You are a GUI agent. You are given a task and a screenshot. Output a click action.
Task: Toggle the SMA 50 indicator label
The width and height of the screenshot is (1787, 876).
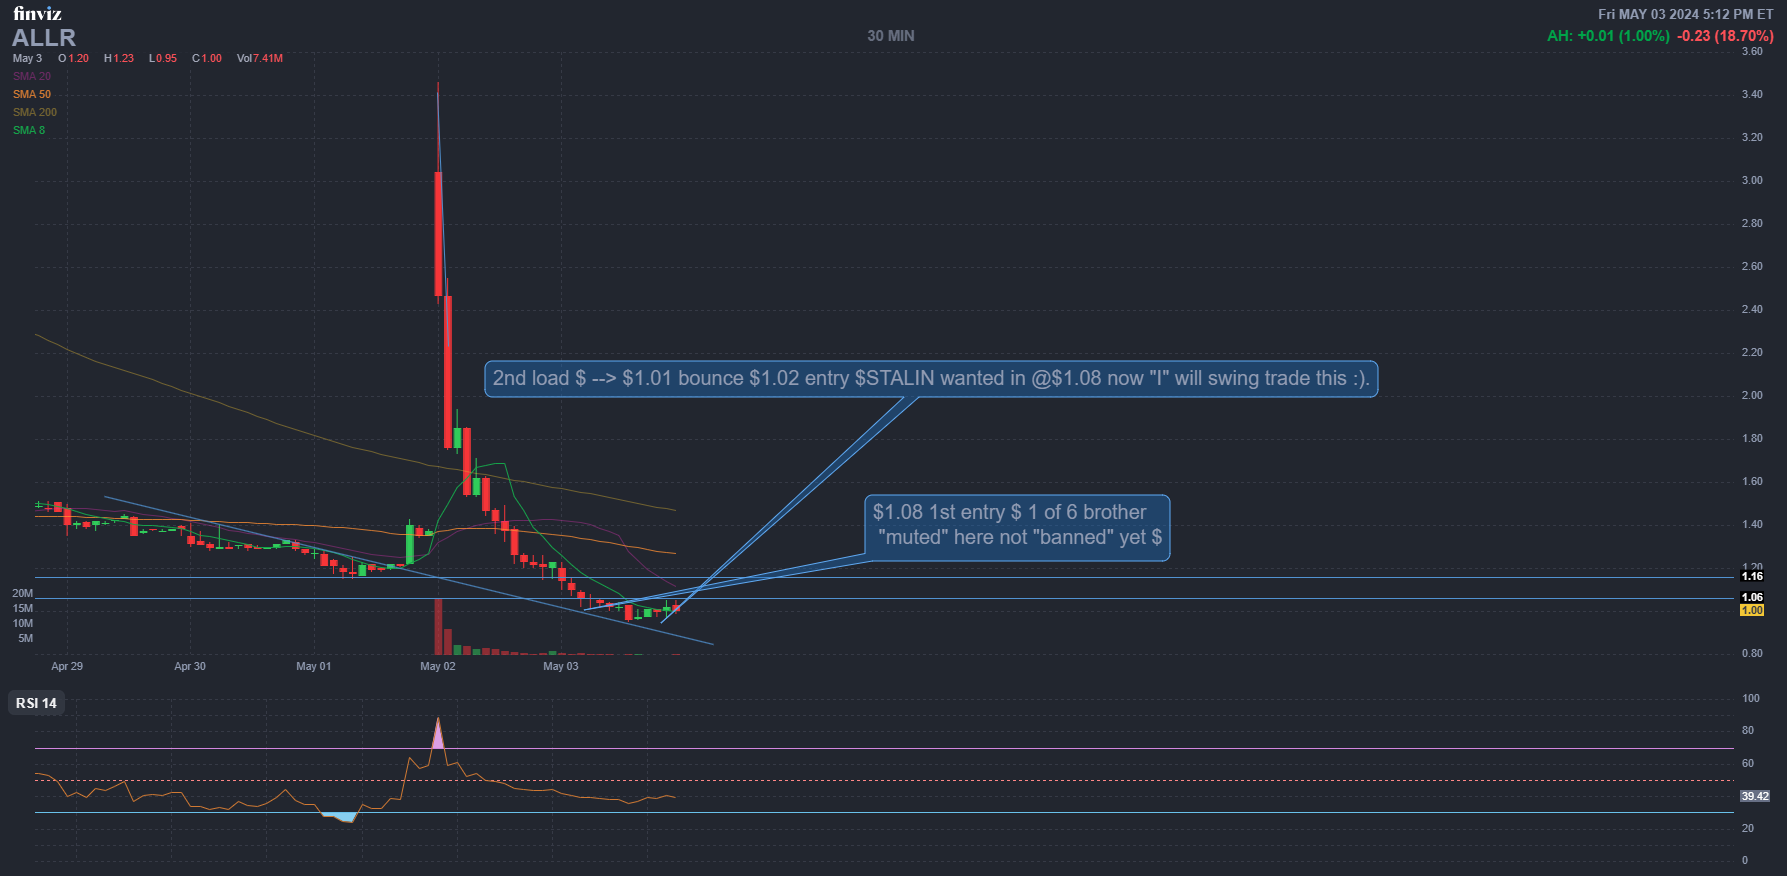point(32,94)
